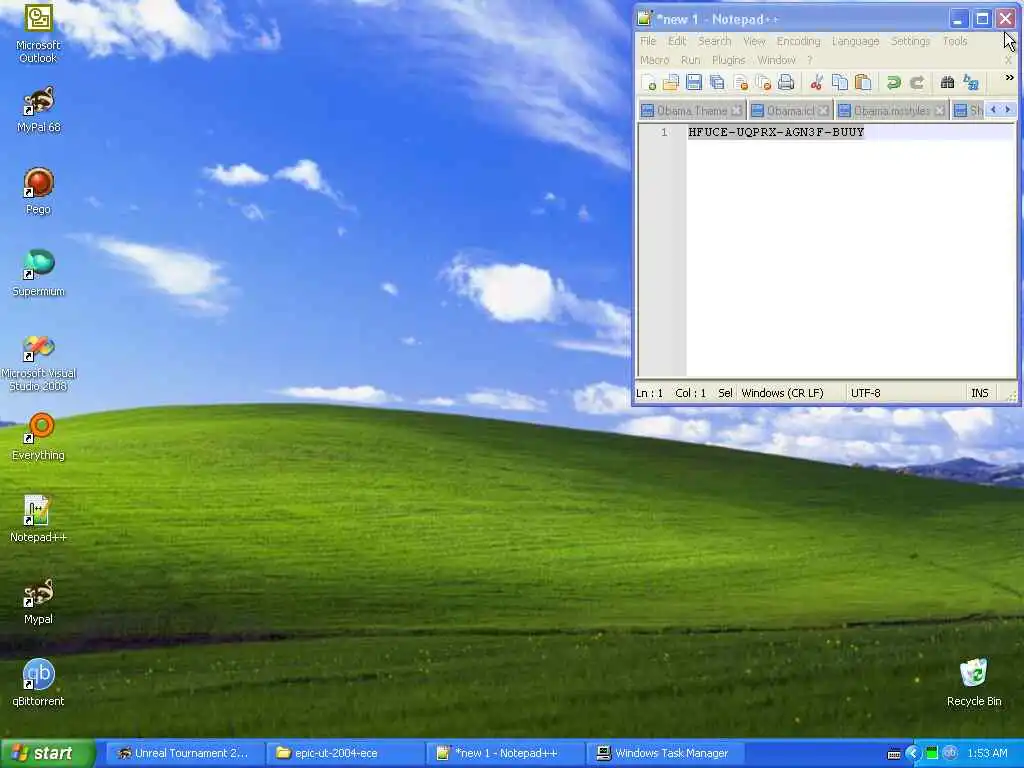Switch to the Obama Theme tab
Screen dimensions: 1024x768
(691, 110)
